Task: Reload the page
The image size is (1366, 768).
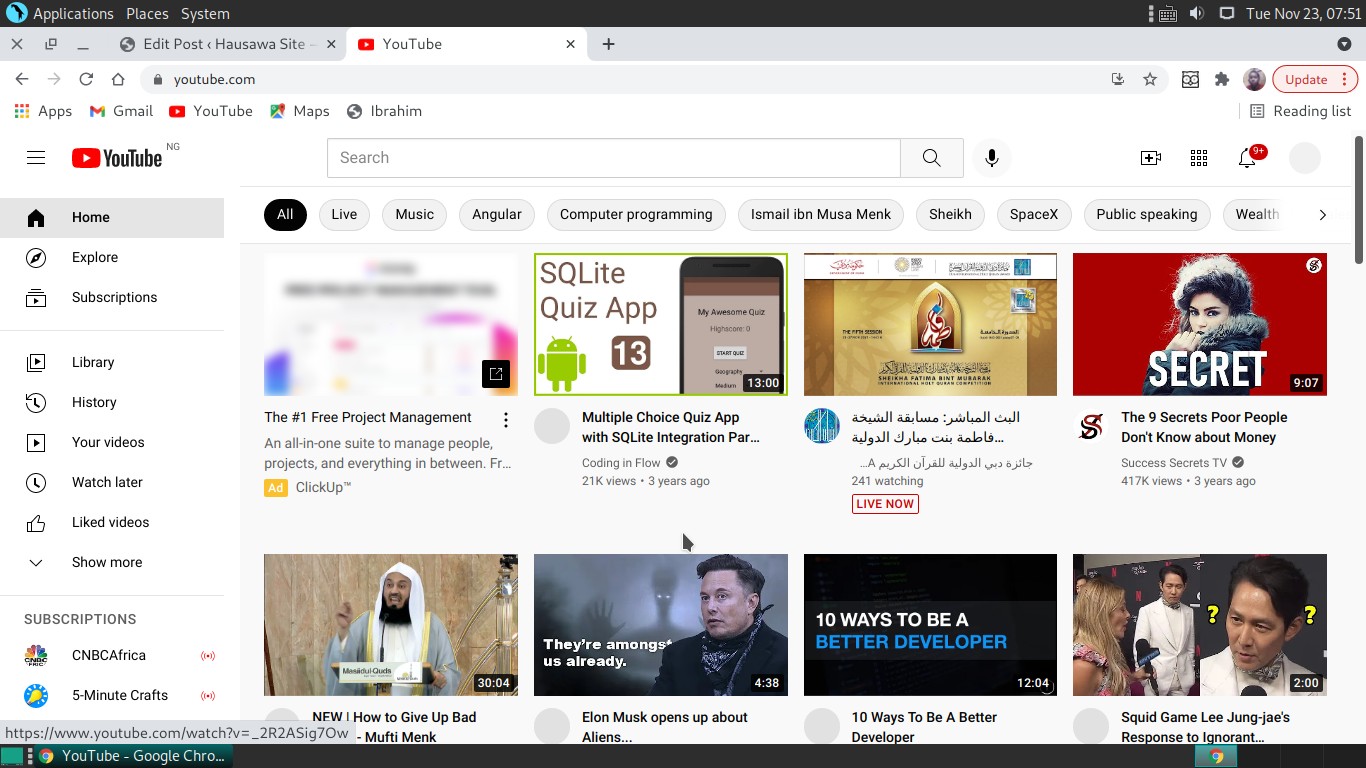Action: click(x=86, y=79)
